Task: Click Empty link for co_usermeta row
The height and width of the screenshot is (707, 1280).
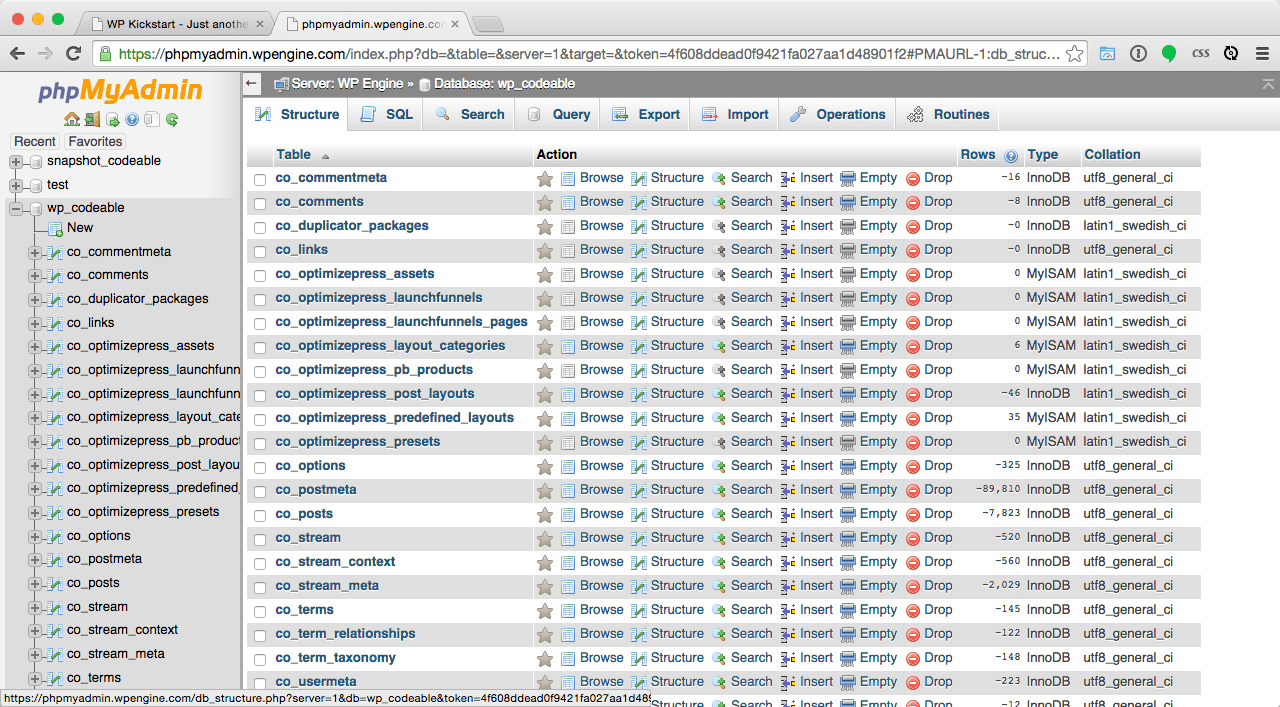Action: pyautogui.click(x=878, y=682)
